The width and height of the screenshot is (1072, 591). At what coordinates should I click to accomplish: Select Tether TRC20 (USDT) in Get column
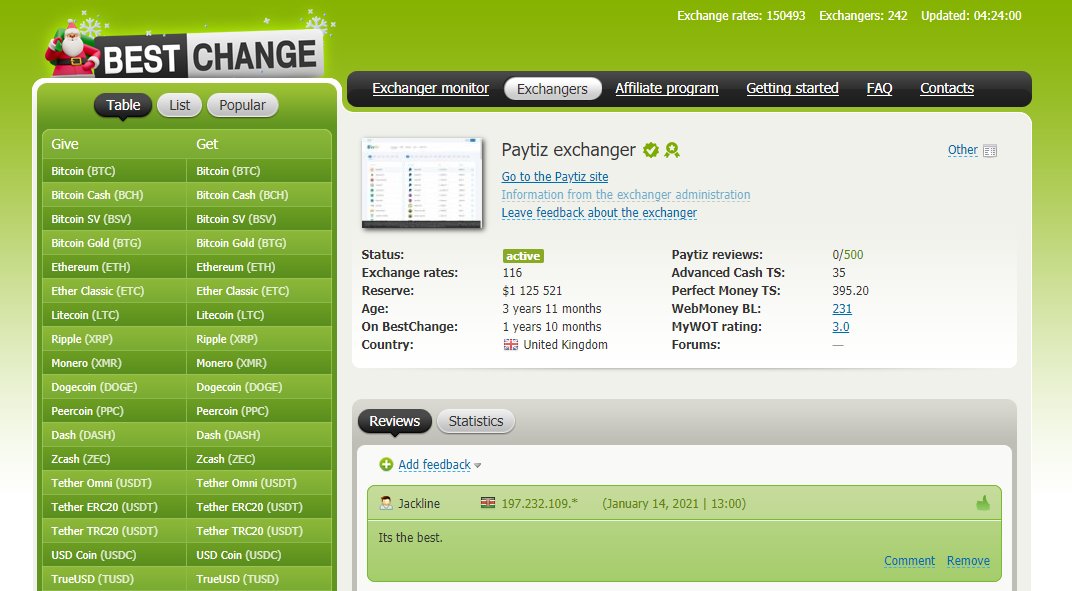coord(259,530)
